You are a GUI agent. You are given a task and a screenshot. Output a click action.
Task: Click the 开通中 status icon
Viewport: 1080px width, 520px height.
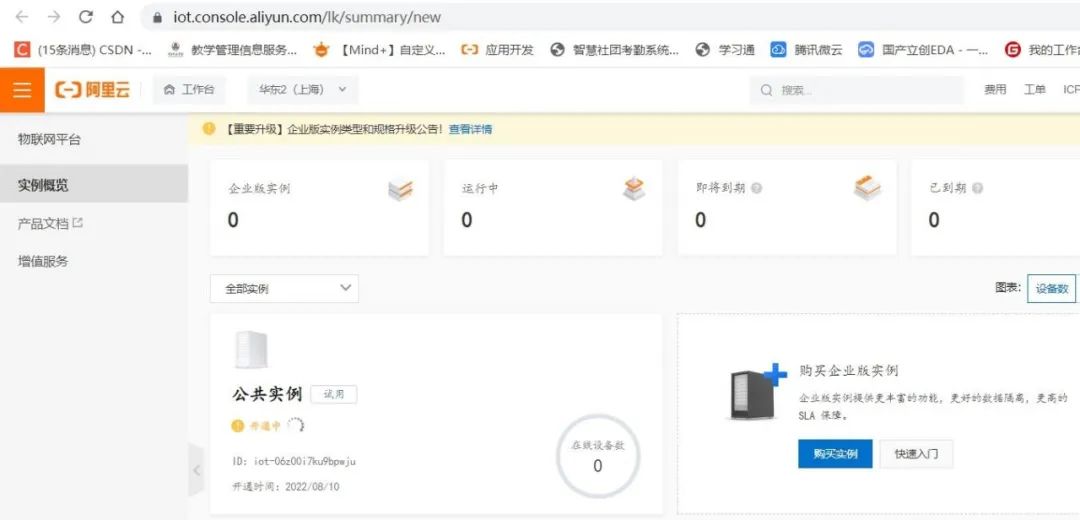(238, 426)
